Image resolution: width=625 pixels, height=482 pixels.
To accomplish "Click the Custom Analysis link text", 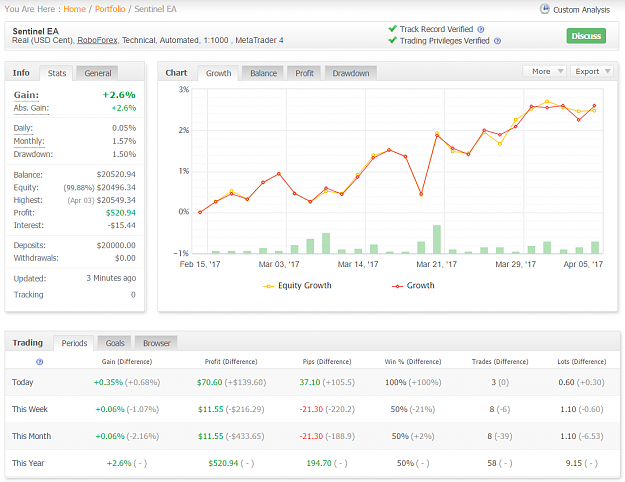I will [581, 10].
